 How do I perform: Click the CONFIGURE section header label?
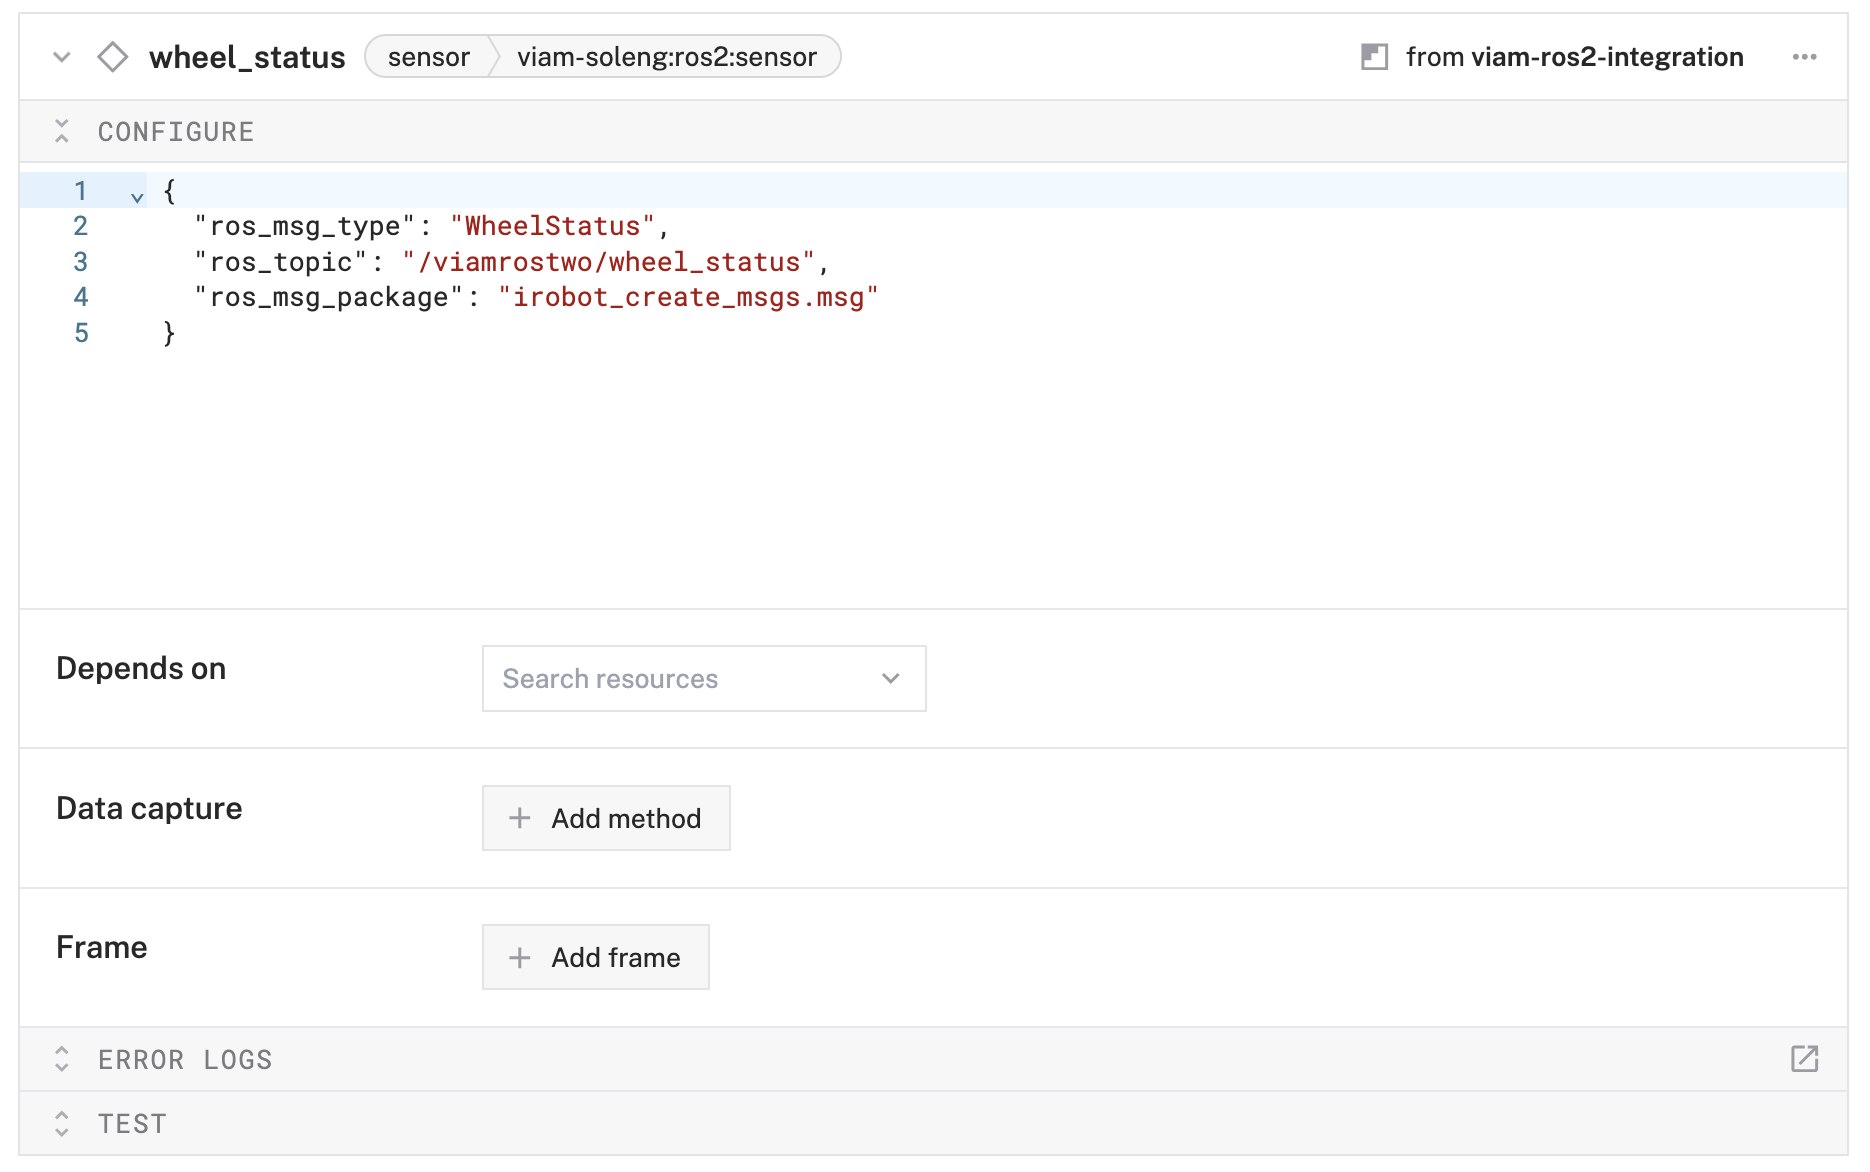point(176,132)
